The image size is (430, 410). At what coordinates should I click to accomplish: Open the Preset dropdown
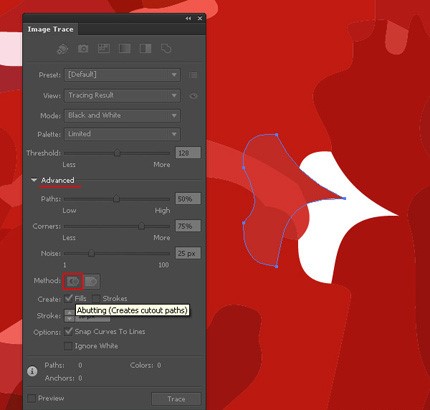coord(122,75)
